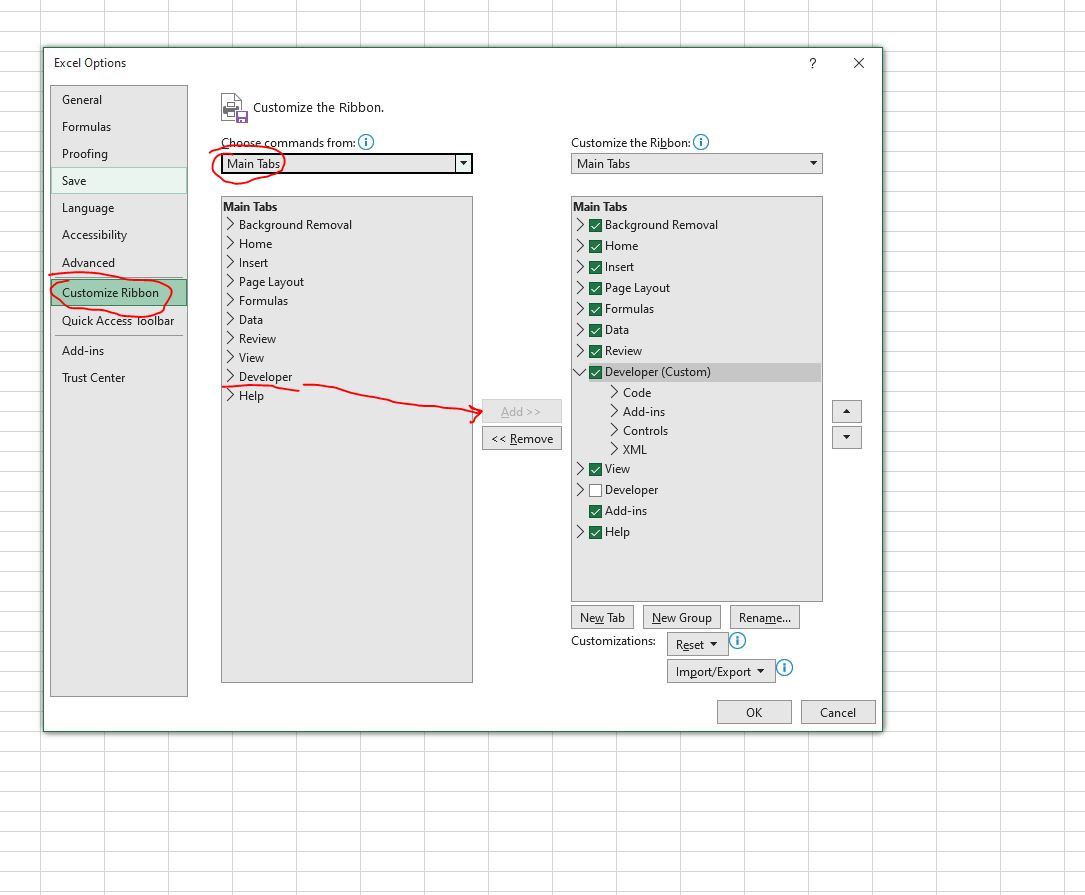The width and height of the screenshot is (1085, 895).
Task: Toggle the Data tab checkbox
Action: [x=595, y=330]
